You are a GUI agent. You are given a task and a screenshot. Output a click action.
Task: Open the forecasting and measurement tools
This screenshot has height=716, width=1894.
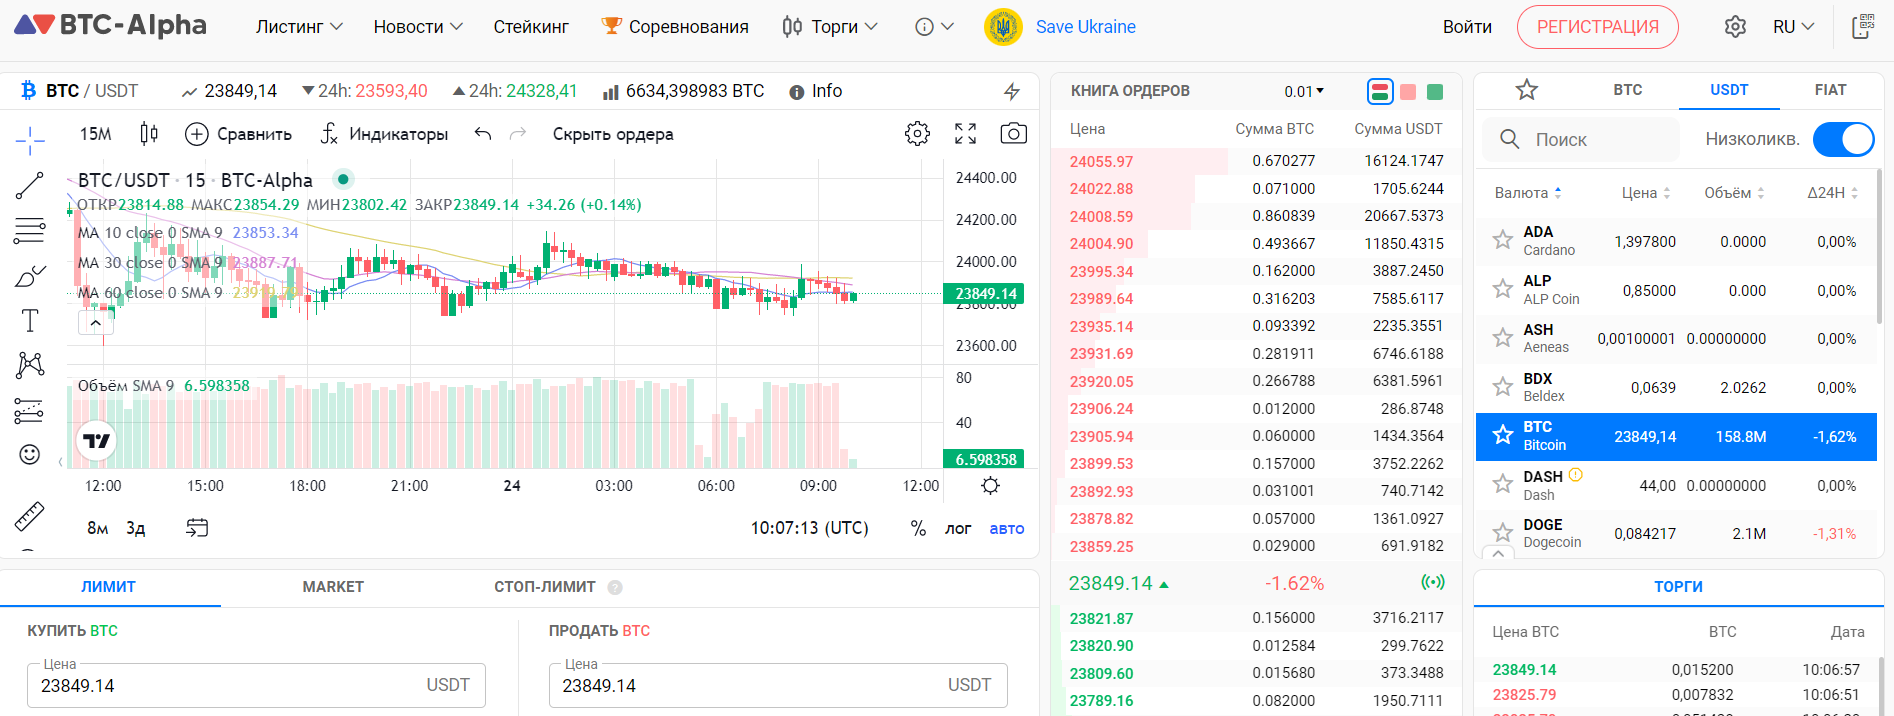30,410
